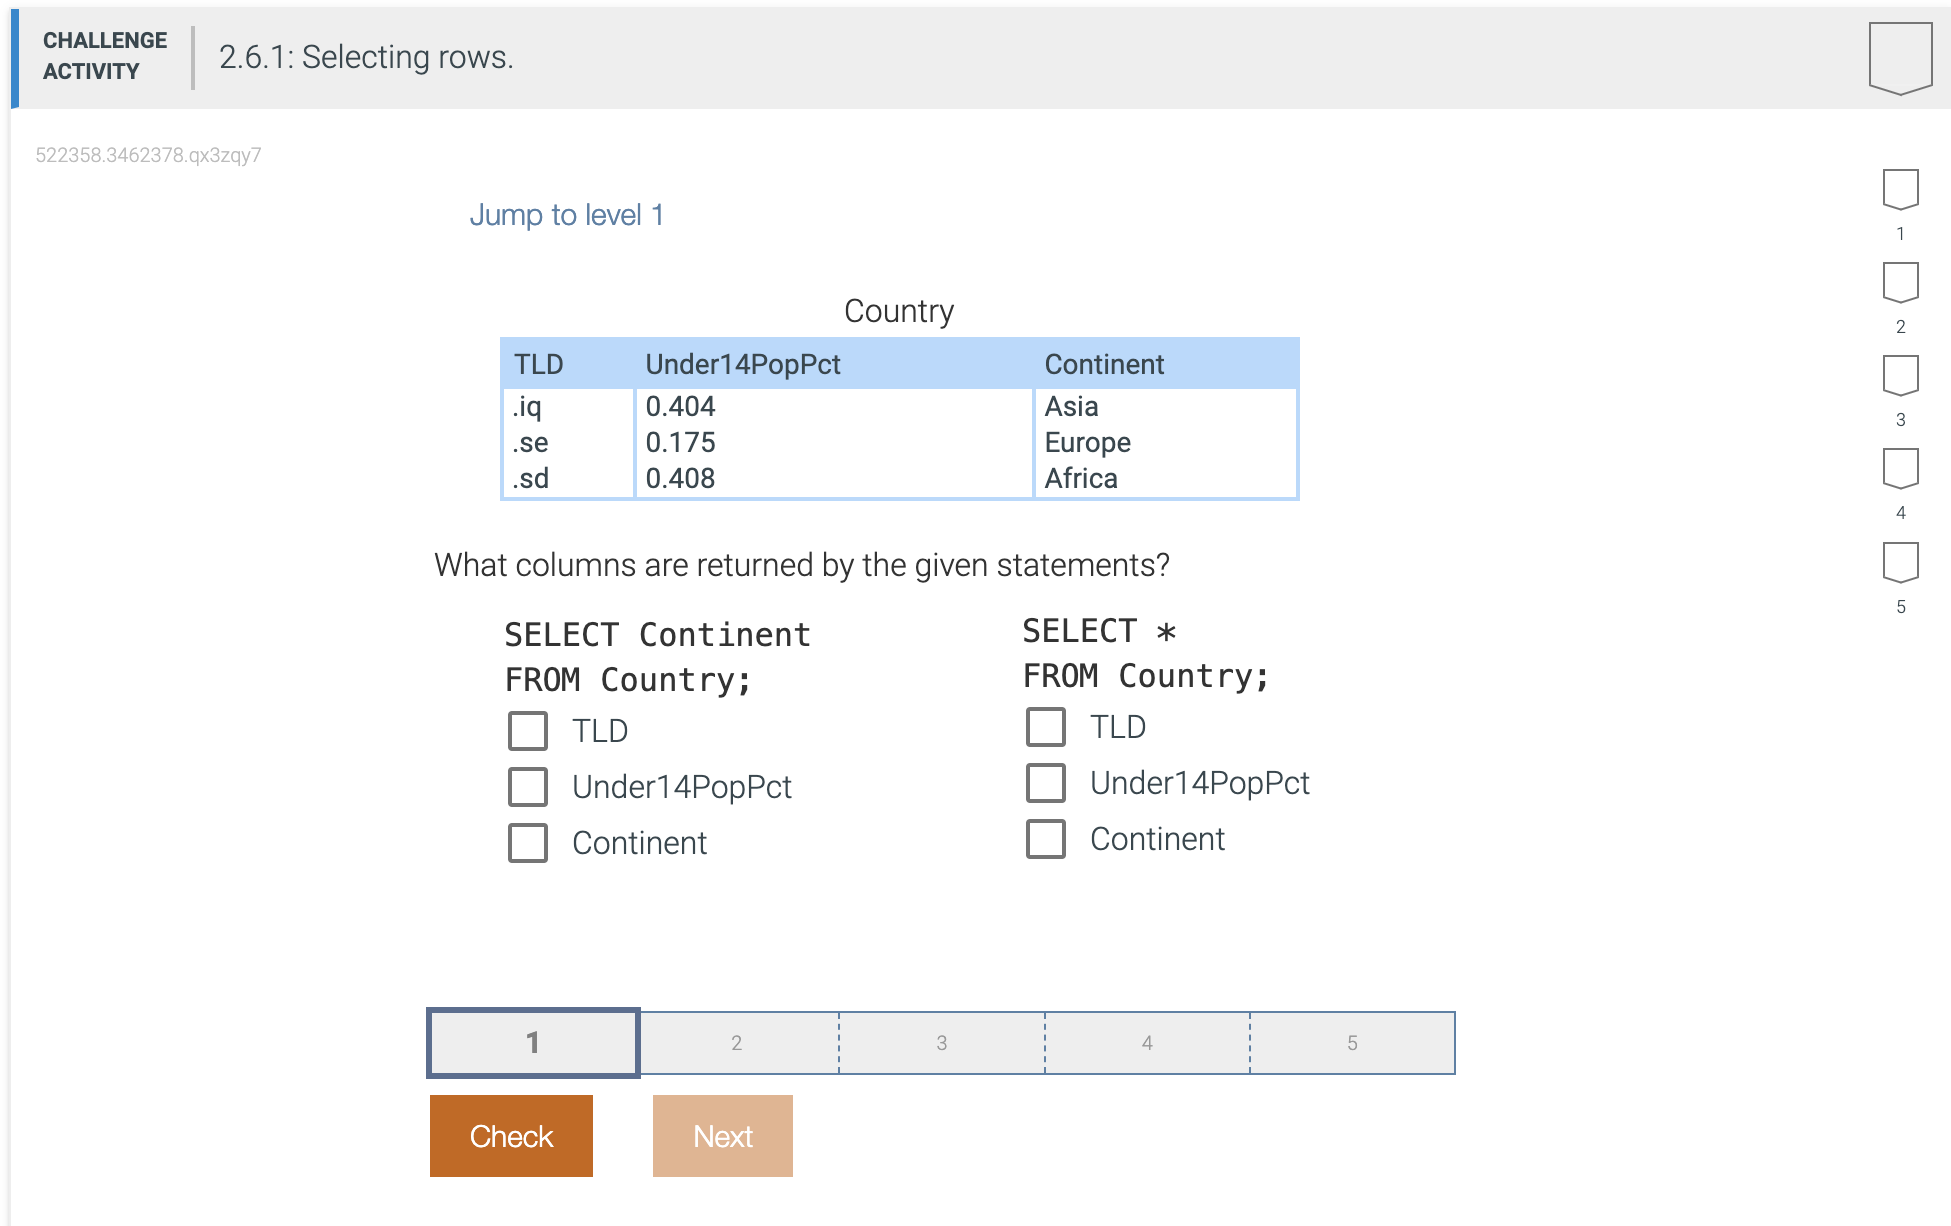Check TLD under SELECT * query
The height and width of the screenshot is (1226, 1951).
[x=1045, y=727]
